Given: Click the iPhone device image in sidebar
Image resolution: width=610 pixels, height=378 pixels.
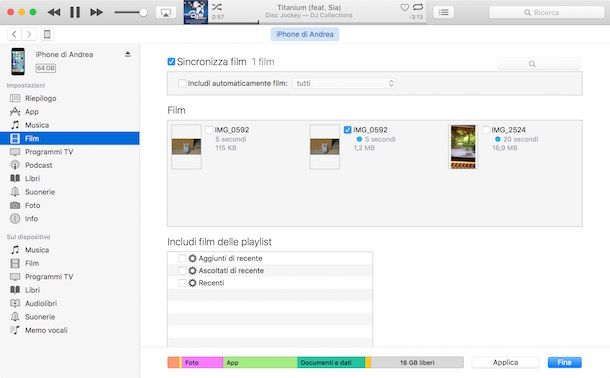Looking at the screenshot, I should click(x=18, y=61).
